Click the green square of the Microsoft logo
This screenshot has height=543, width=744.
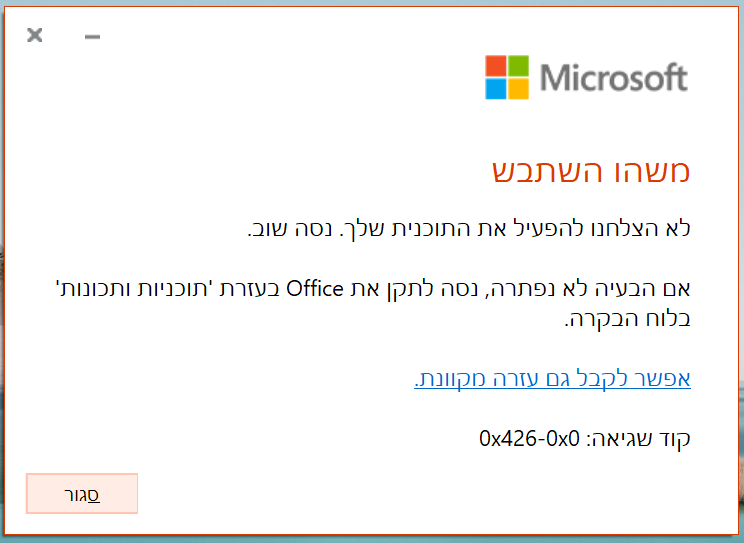pyautogui.click(x=518, y=65)
